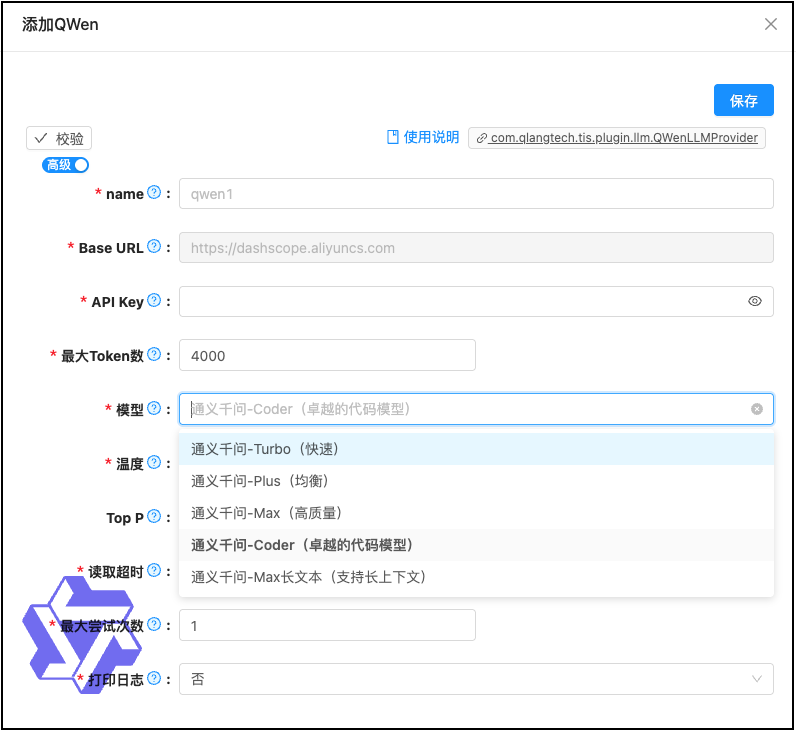The image size is (796, 732).
Task: Show API Key using the eye icon
Action: pos(755,301)
